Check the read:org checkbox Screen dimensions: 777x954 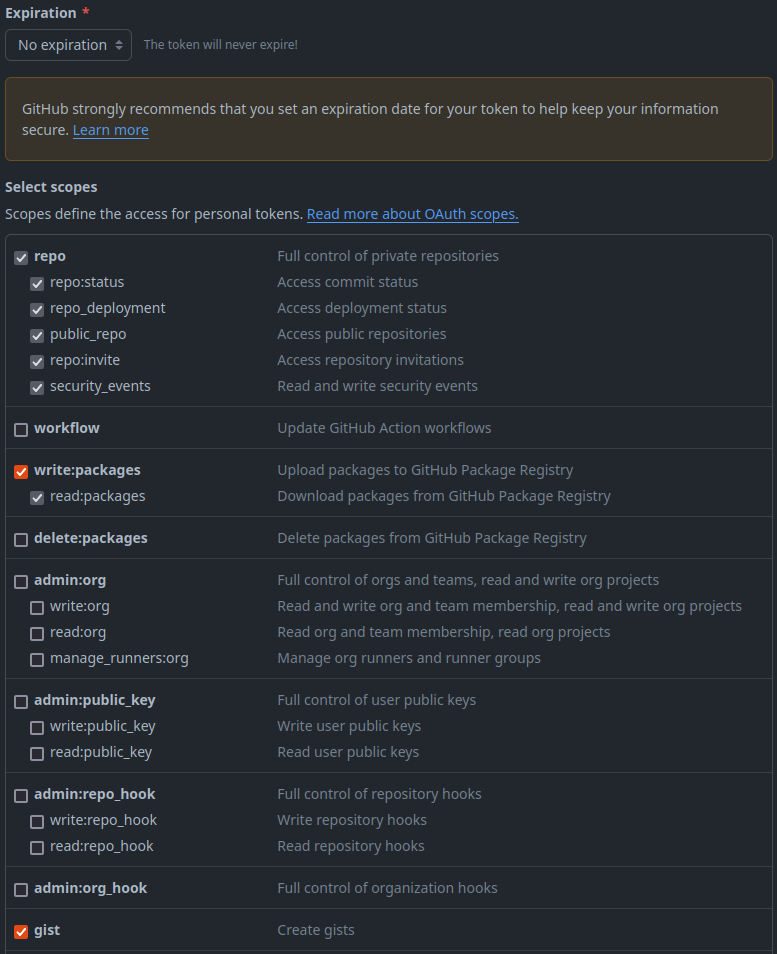click(37, 633)
